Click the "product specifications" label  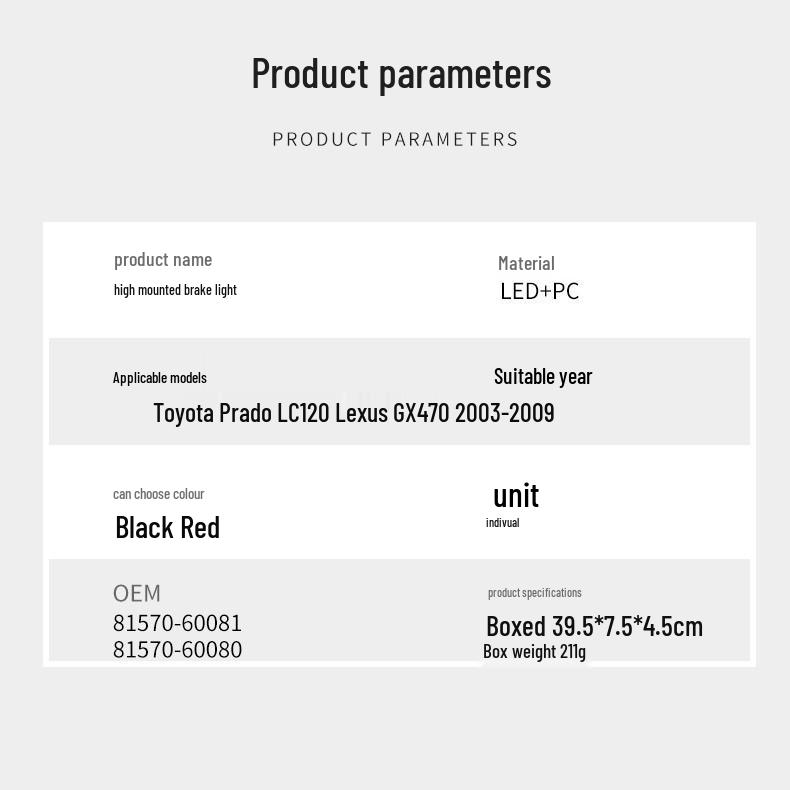coord(534,593)
